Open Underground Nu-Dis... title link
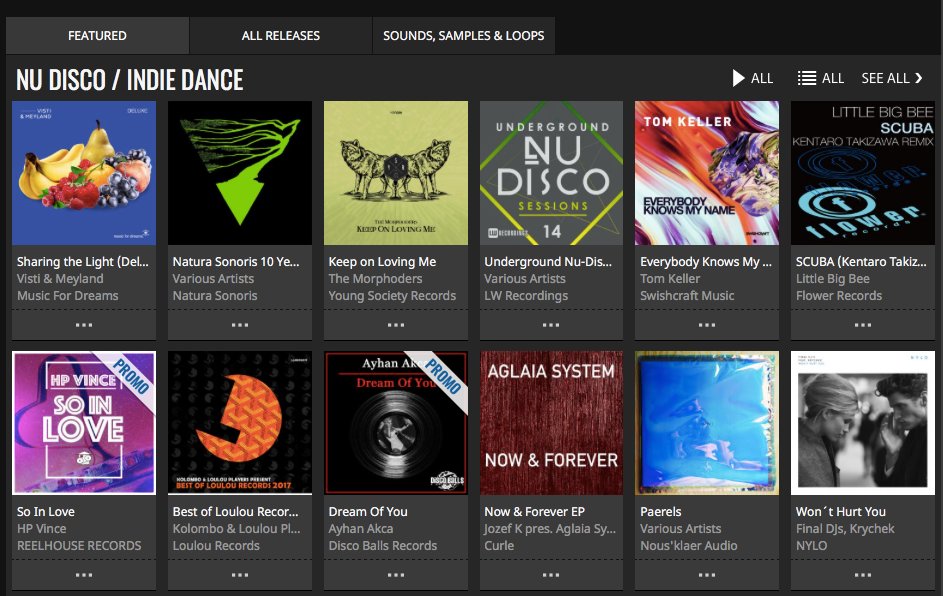The width and height of the screenshot is (943, 596). [x=548, y=262]
